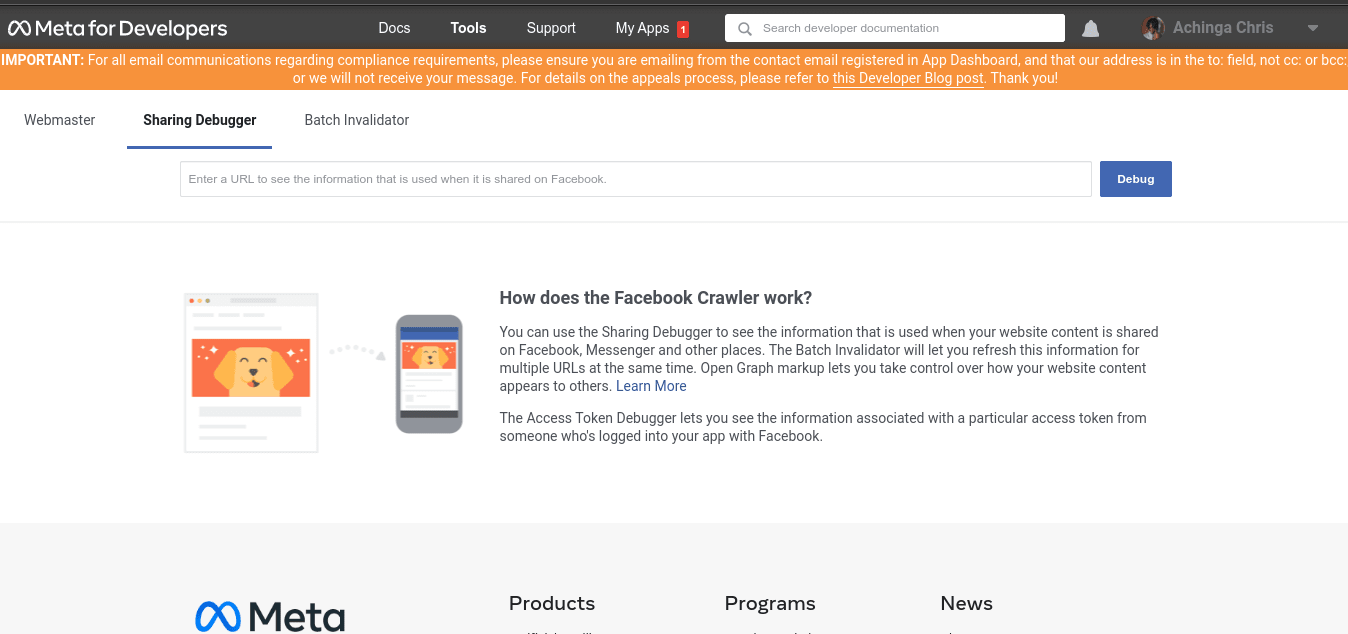Click 'How does the Facebook Crawler work?' heading

656,298
